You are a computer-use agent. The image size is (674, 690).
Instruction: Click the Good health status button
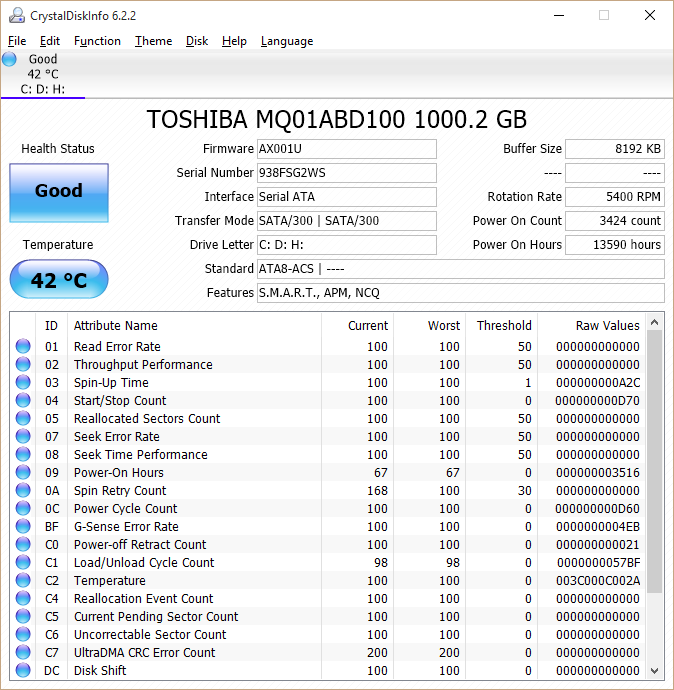59,193
